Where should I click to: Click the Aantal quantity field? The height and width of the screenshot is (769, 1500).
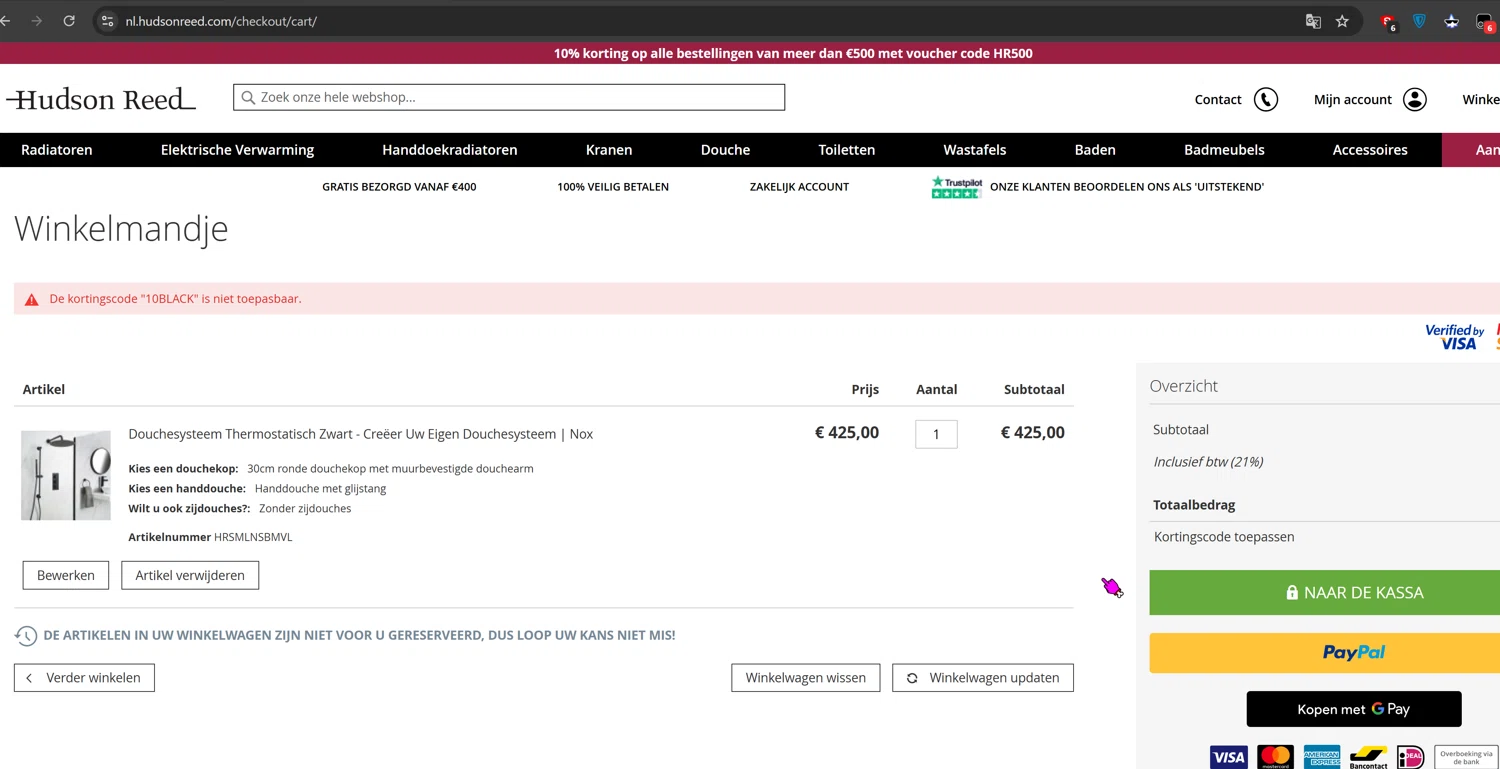(x=936, y=434)
